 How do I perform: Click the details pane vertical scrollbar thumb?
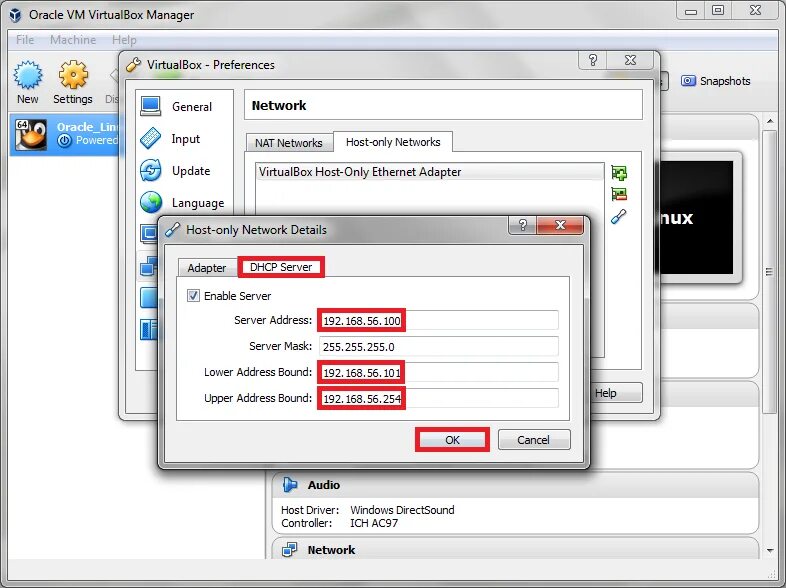click(x=769, y=272)
